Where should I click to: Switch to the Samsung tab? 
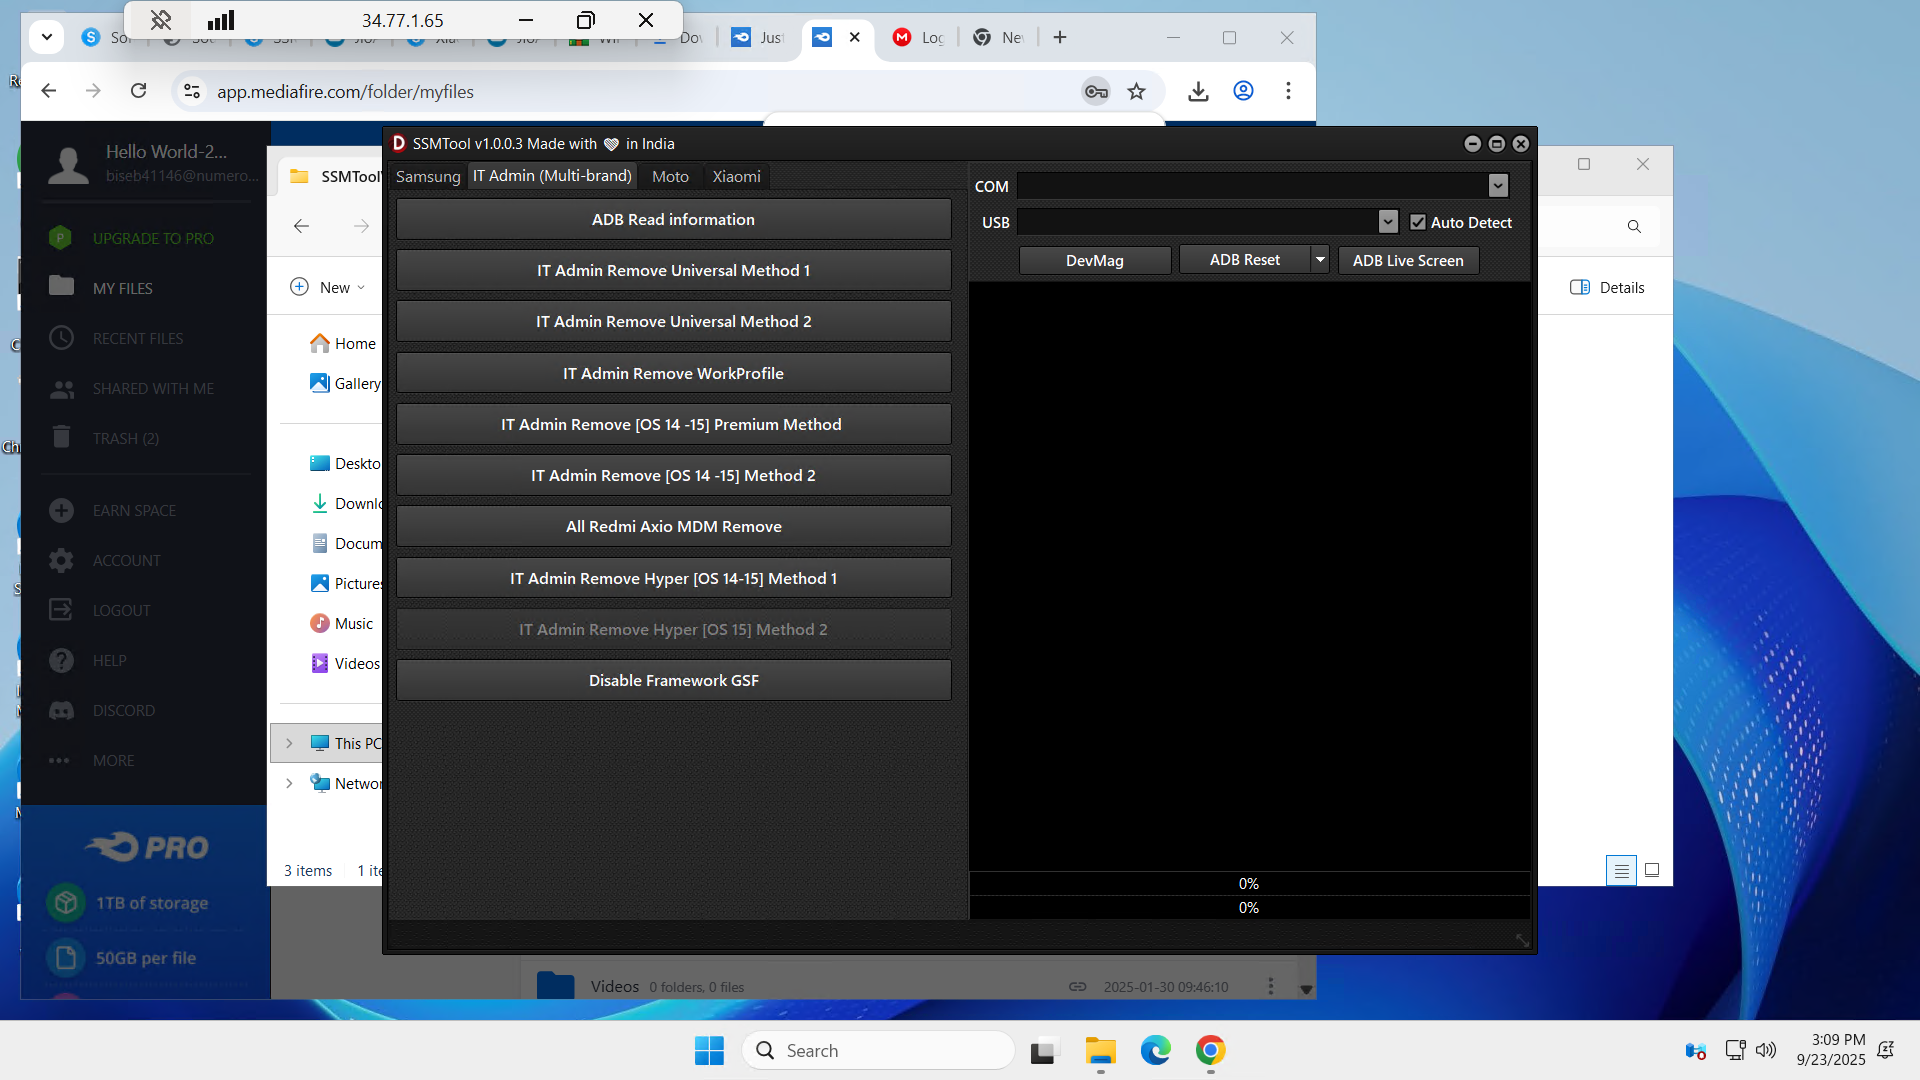tap(428, 177)
